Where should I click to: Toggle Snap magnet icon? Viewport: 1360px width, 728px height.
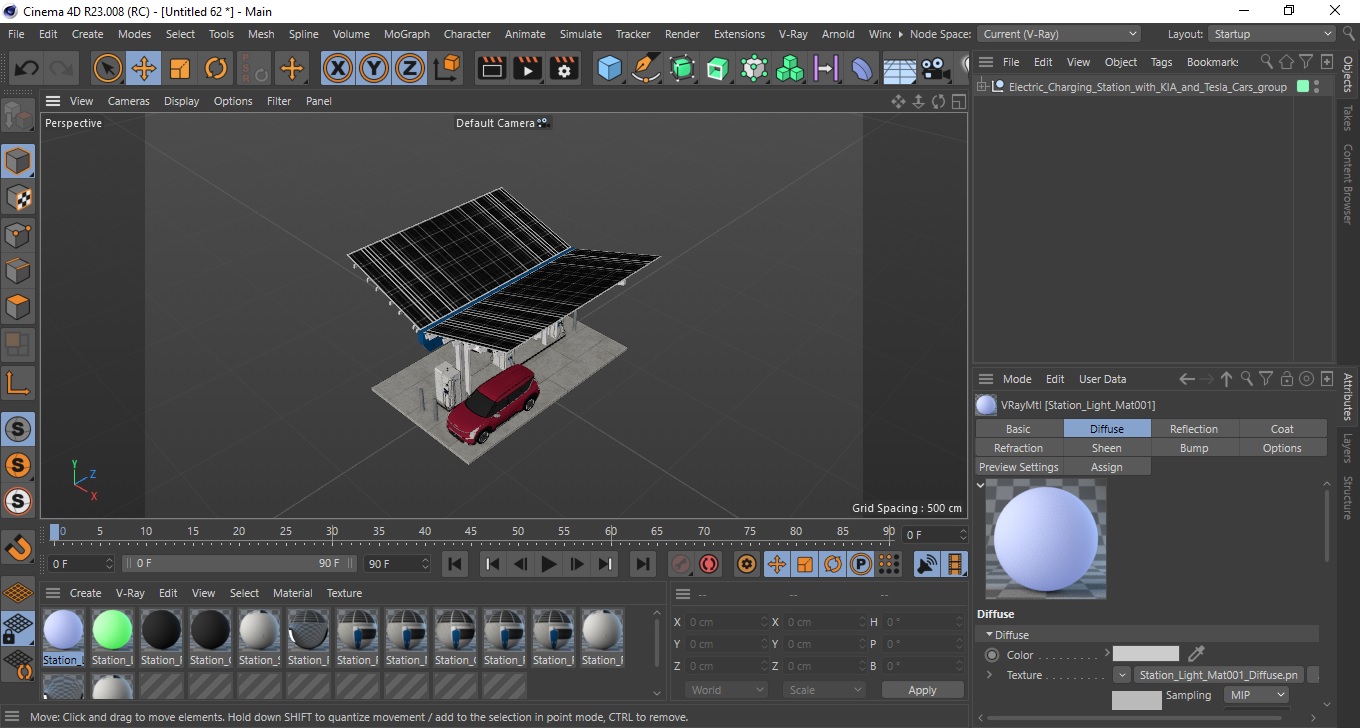(18, 548)
